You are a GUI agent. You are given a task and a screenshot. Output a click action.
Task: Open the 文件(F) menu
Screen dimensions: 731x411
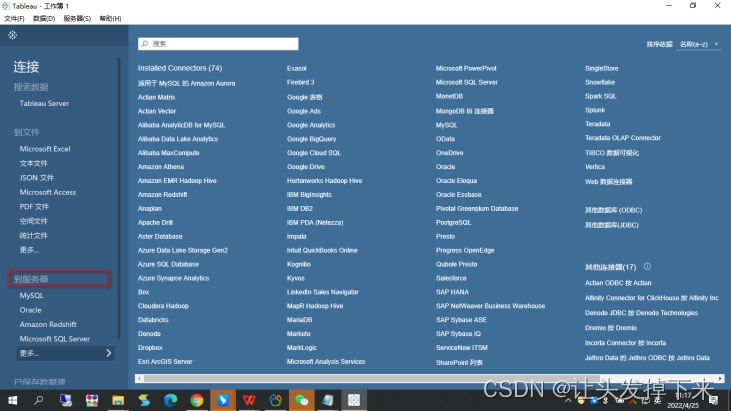pyautogui.click(x=14, y=19)
